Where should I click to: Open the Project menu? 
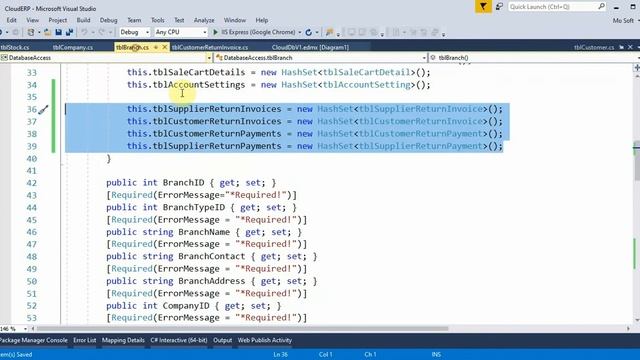tap(58, 20)
